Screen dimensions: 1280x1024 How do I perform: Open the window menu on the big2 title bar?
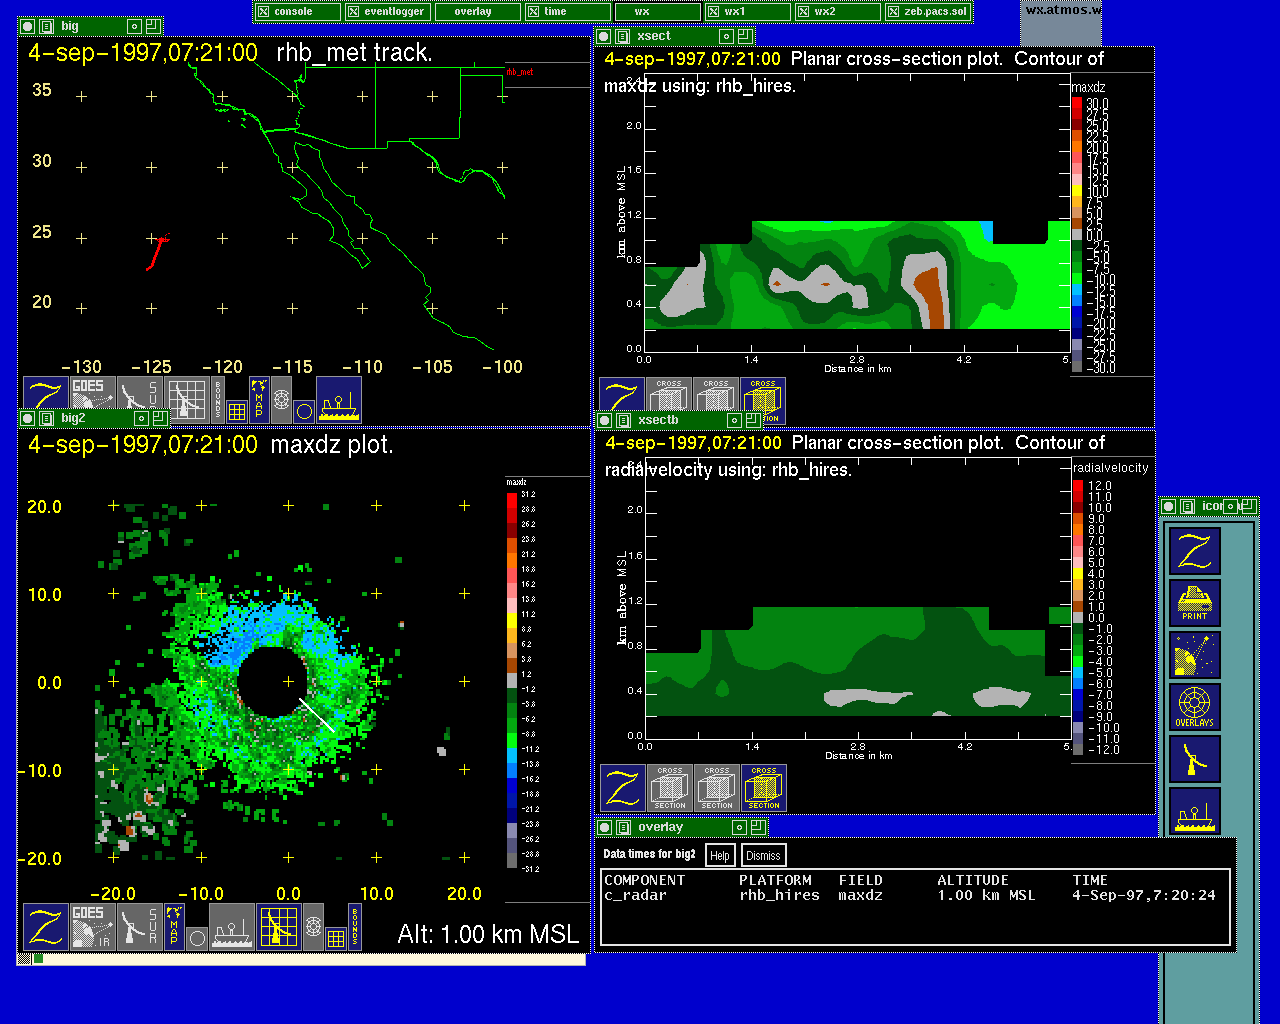[47, 418]
